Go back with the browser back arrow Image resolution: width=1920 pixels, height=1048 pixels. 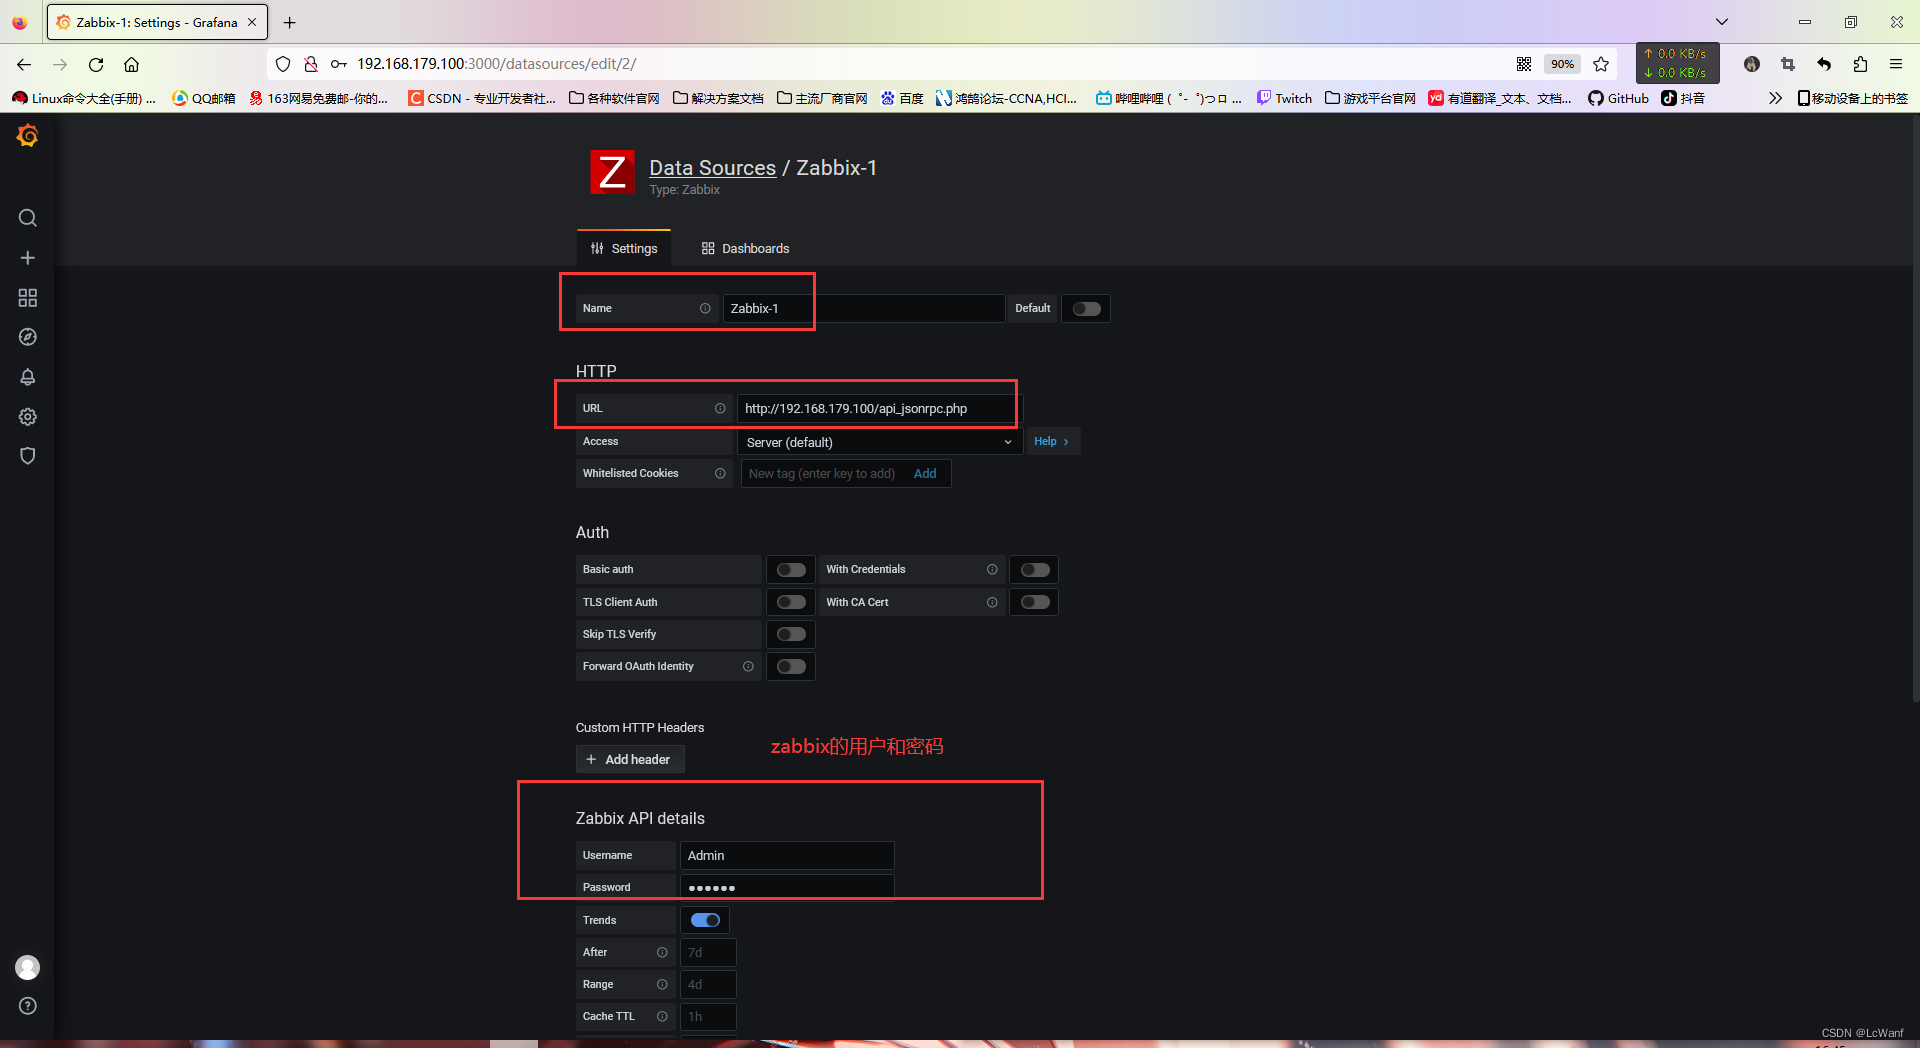(x=24, y=64)
